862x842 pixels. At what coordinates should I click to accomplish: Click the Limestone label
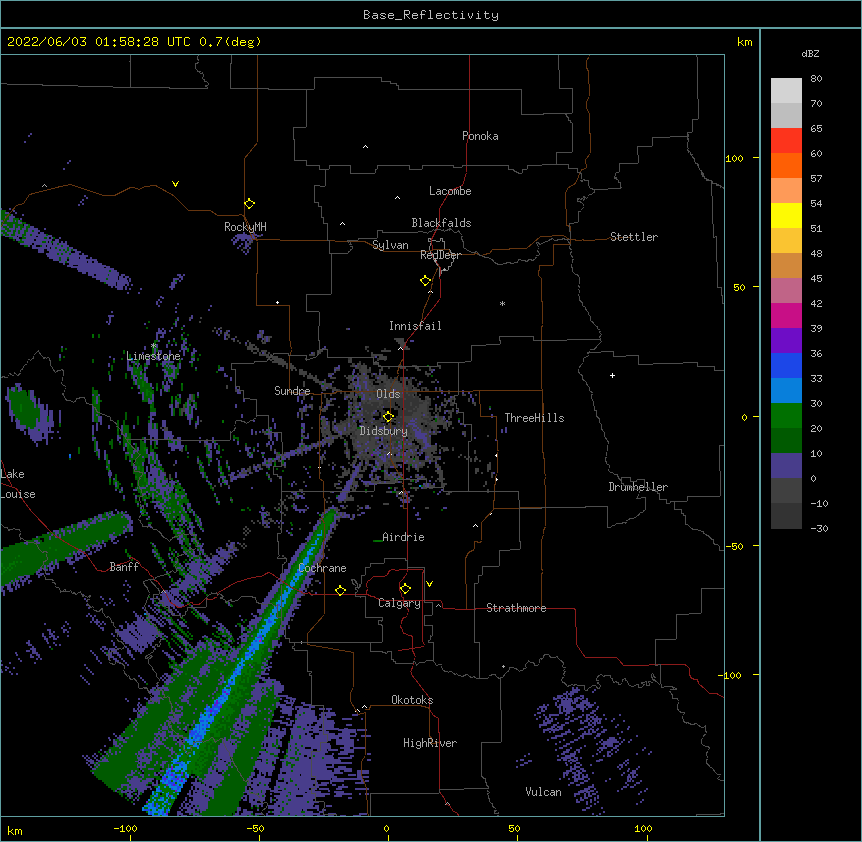(153, 356)
